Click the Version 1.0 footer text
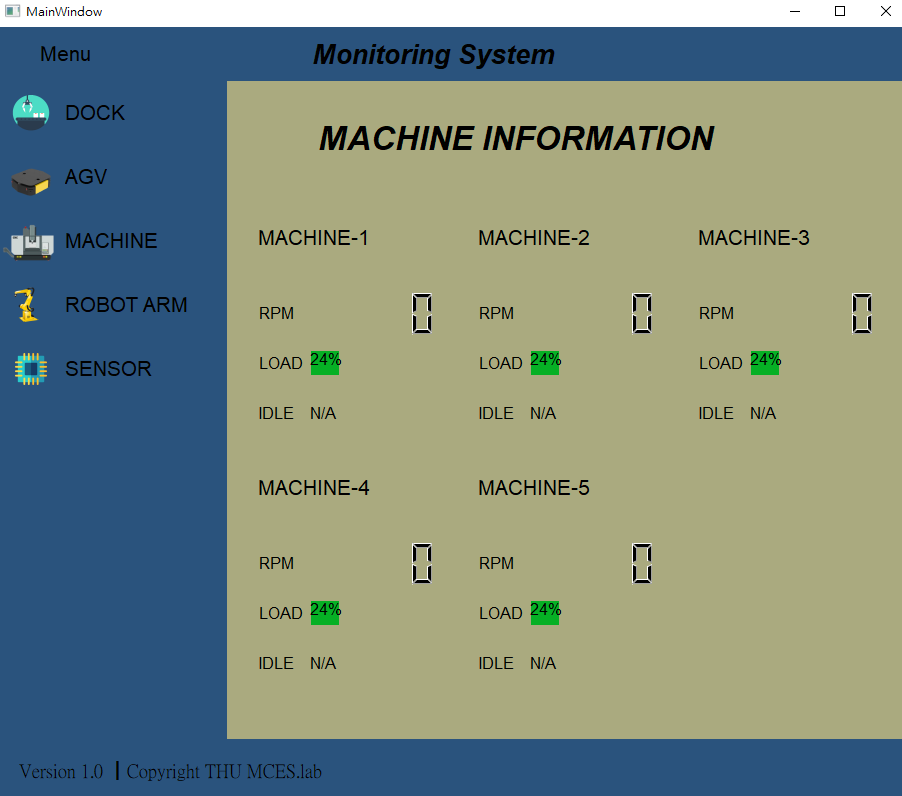 pos(60,771)
